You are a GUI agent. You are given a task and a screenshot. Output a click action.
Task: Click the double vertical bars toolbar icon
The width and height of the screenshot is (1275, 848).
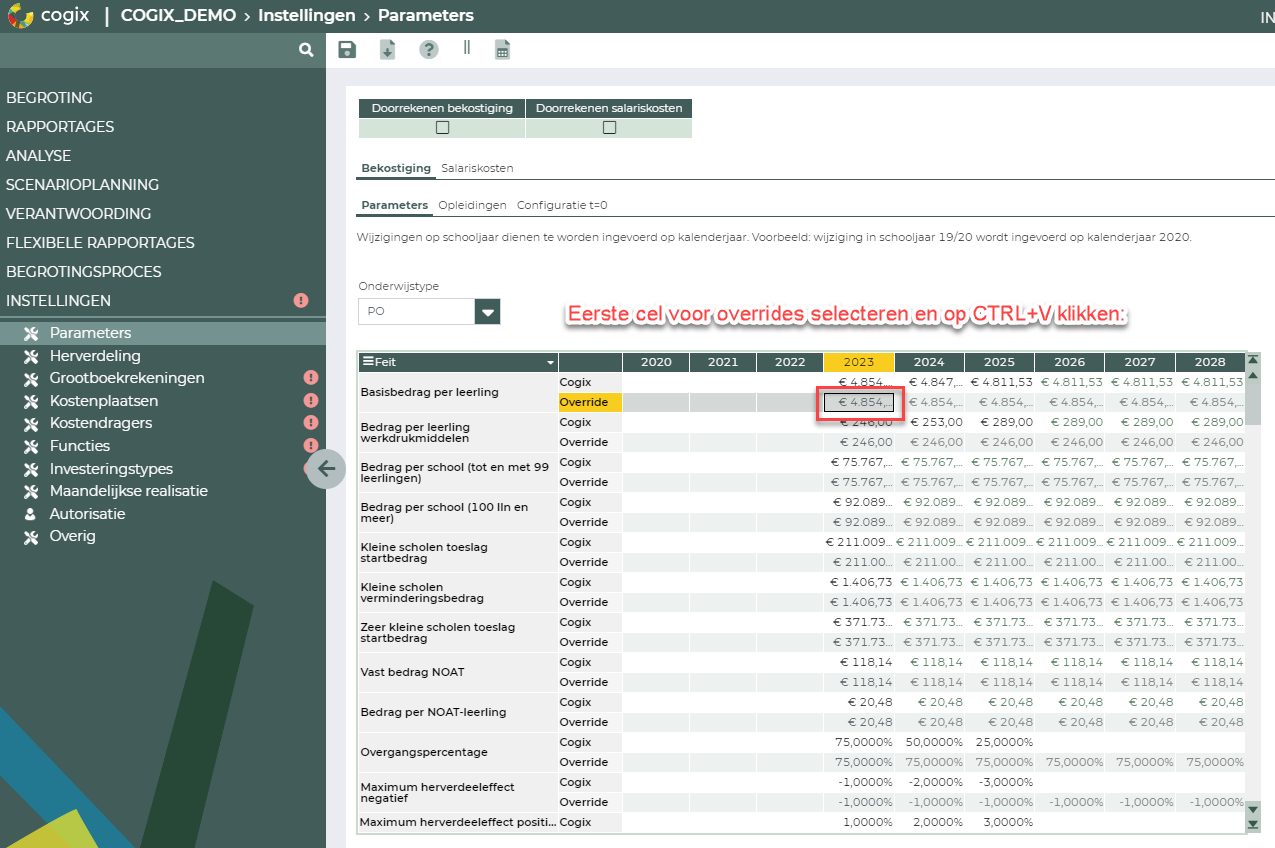coord(466,47)
